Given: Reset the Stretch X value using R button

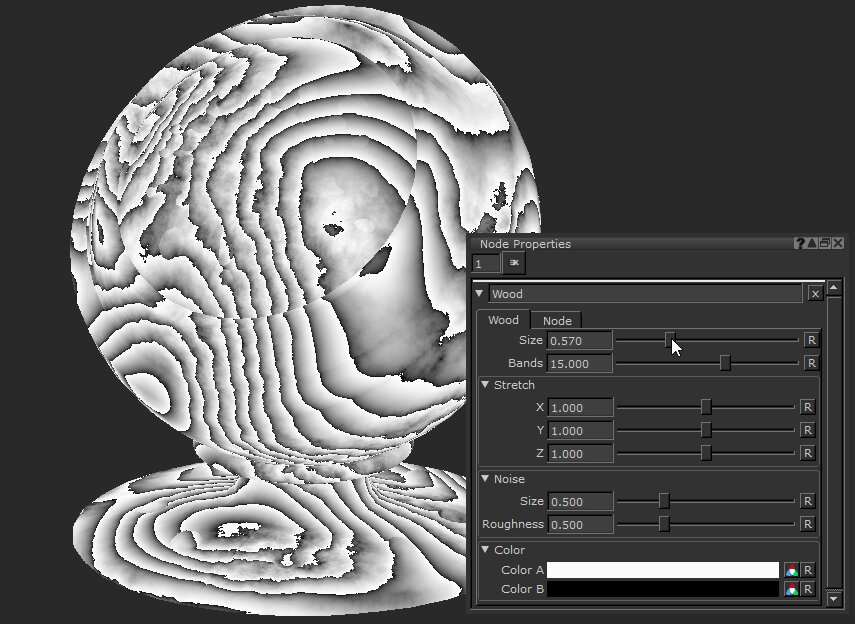Looking at the screenshot, I should pyautogui.click(x=808, y=407).
